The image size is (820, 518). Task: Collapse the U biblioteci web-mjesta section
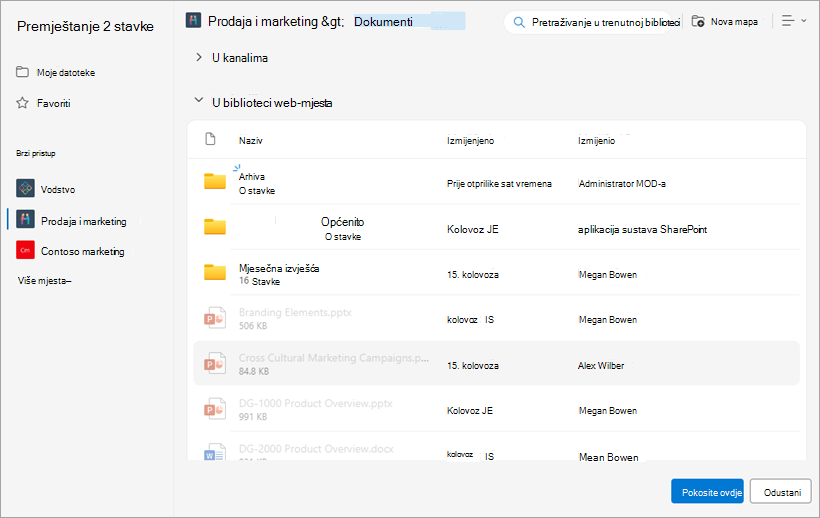(x=199, y=100)
